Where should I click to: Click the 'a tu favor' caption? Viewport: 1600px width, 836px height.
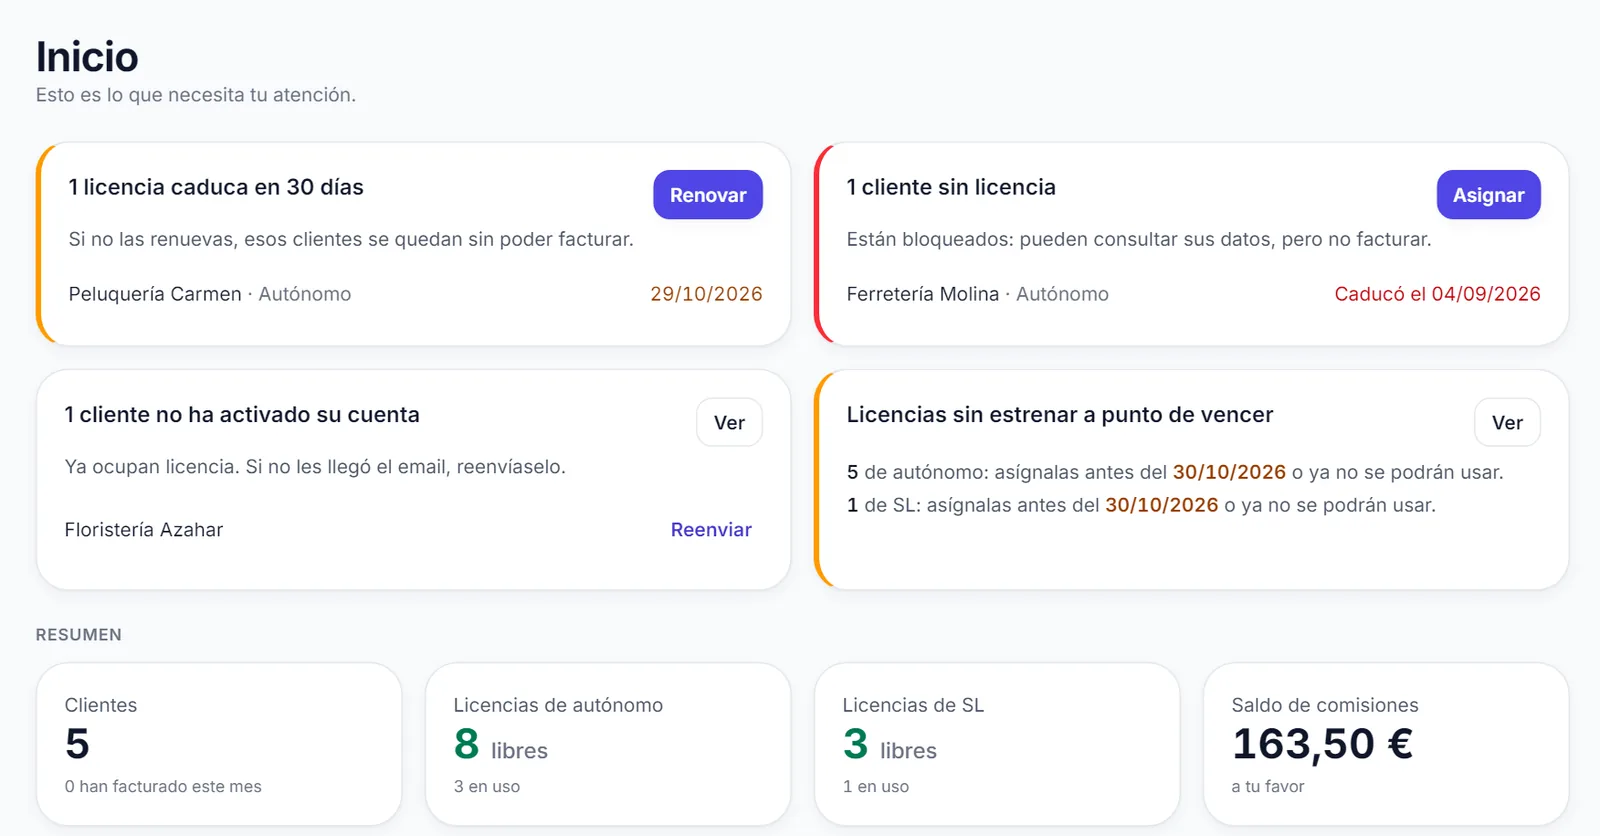tap(1268, 787)
